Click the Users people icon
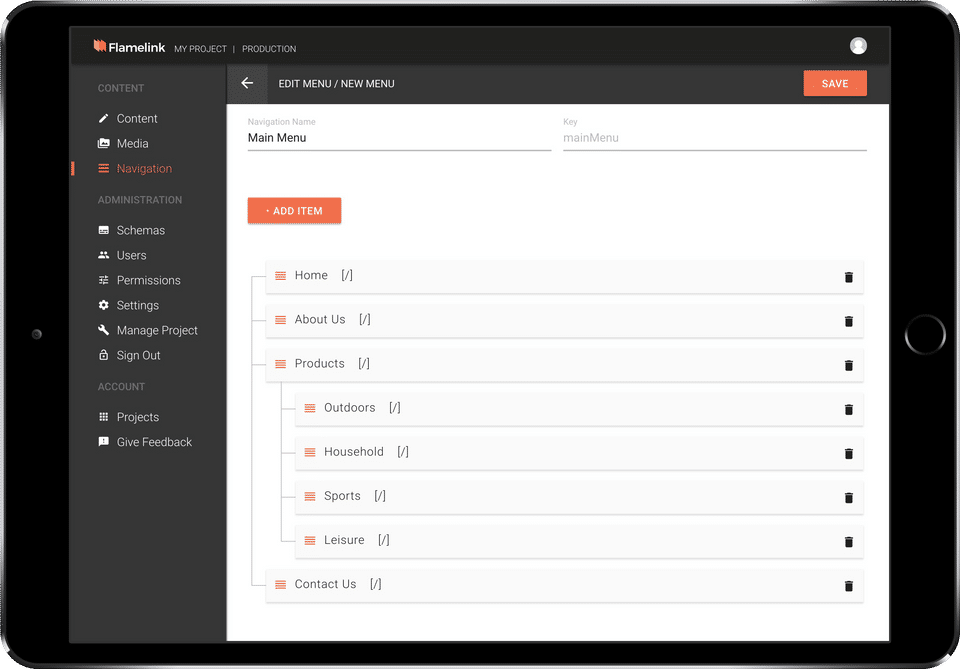Viewport: 960px width, 669px height. pyautogui.click(x=103, y=255)
